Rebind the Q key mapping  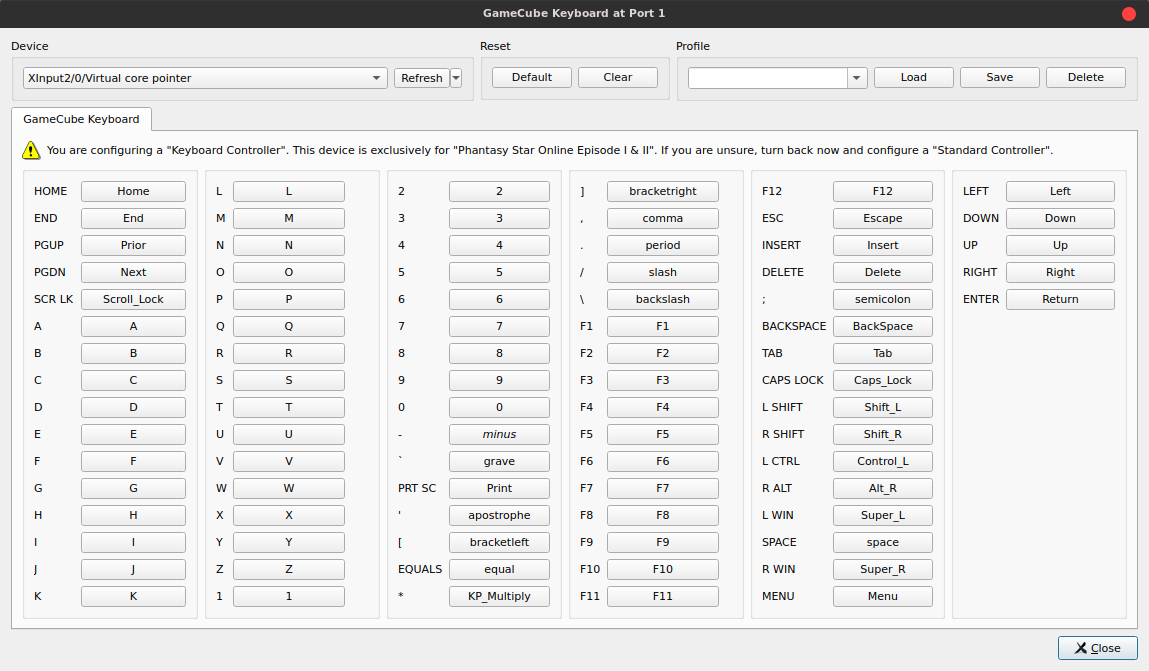click(289, 326)
